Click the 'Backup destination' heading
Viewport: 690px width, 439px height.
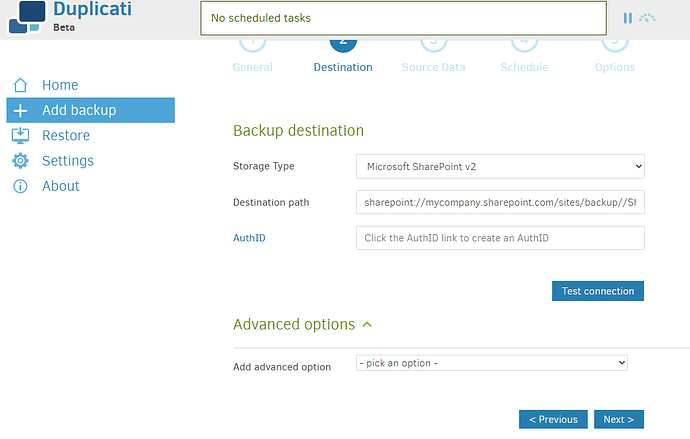tap(298, 131)
